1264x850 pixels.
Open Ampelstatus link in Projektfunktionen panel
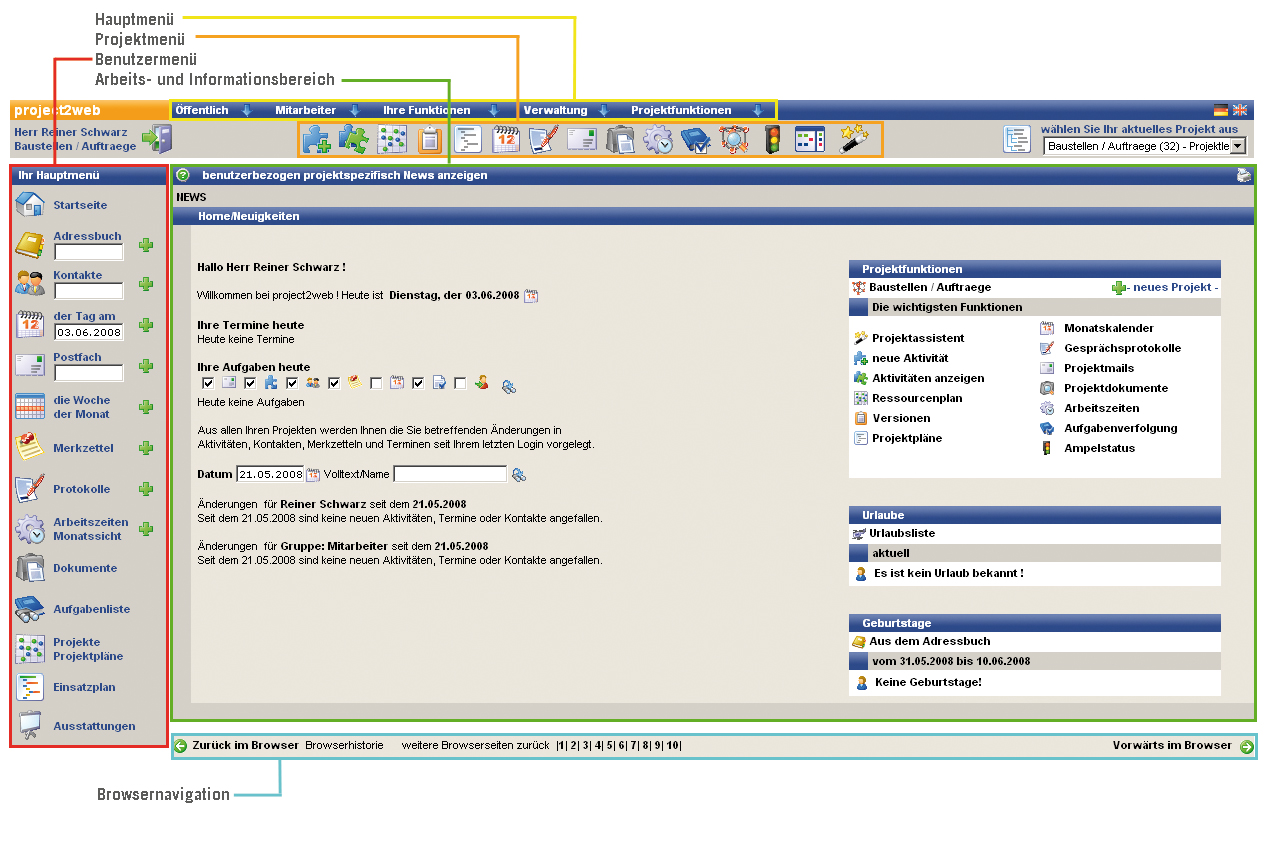[1099, 448]
